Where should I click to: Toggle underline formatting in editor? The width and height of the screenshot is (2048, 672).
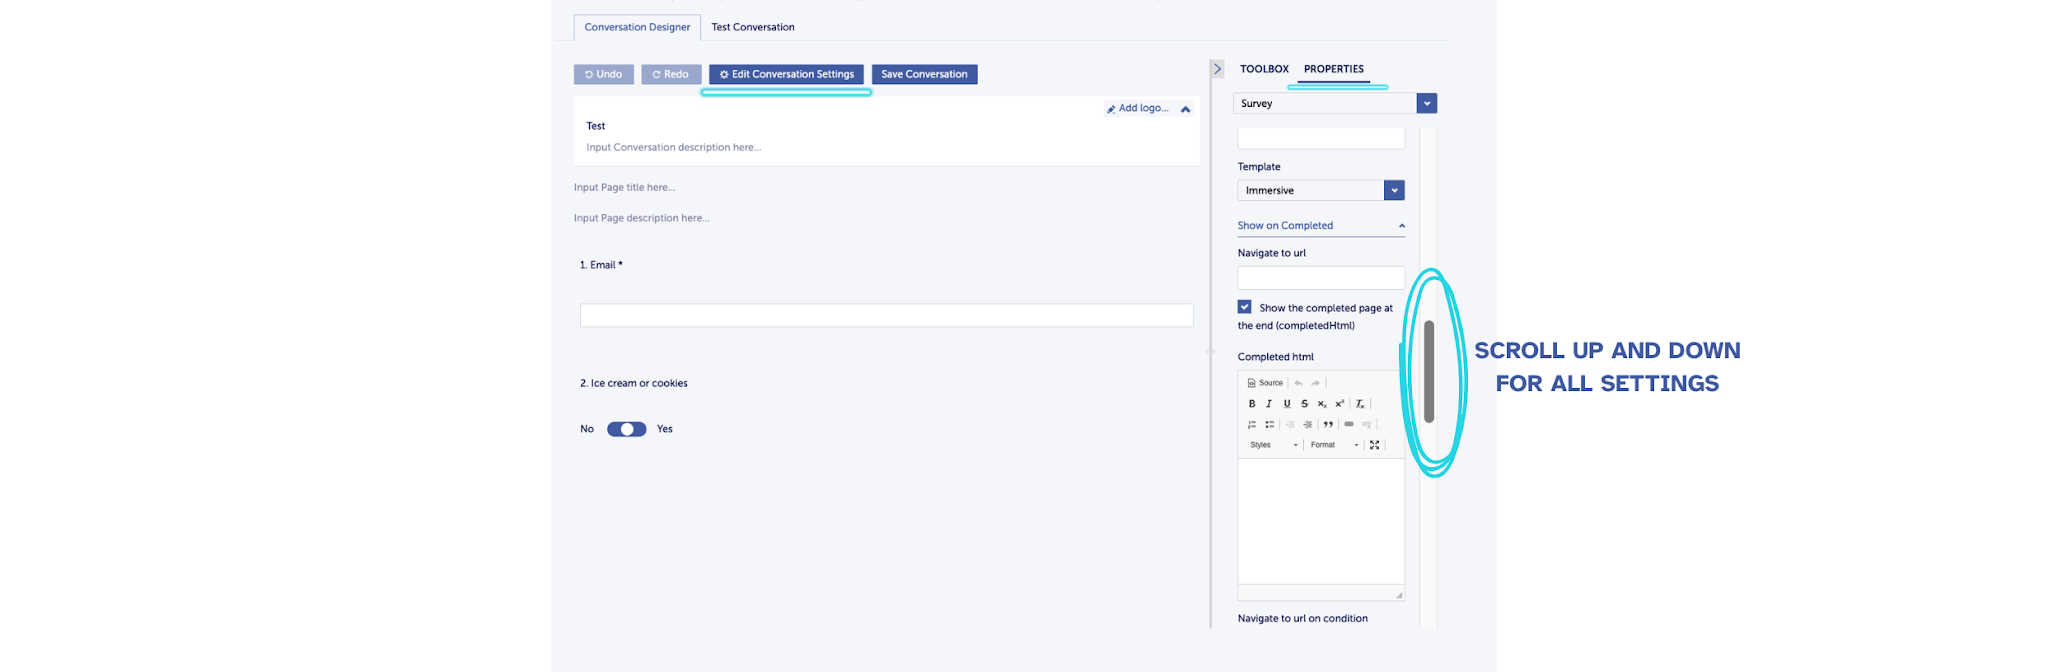[x=1287, y=404]
